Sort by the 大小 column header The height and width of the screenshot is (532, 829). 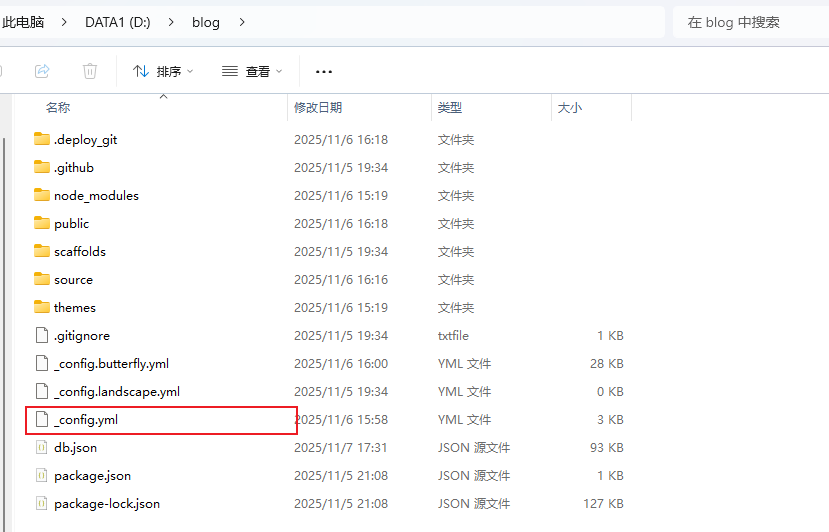[570, 107]
